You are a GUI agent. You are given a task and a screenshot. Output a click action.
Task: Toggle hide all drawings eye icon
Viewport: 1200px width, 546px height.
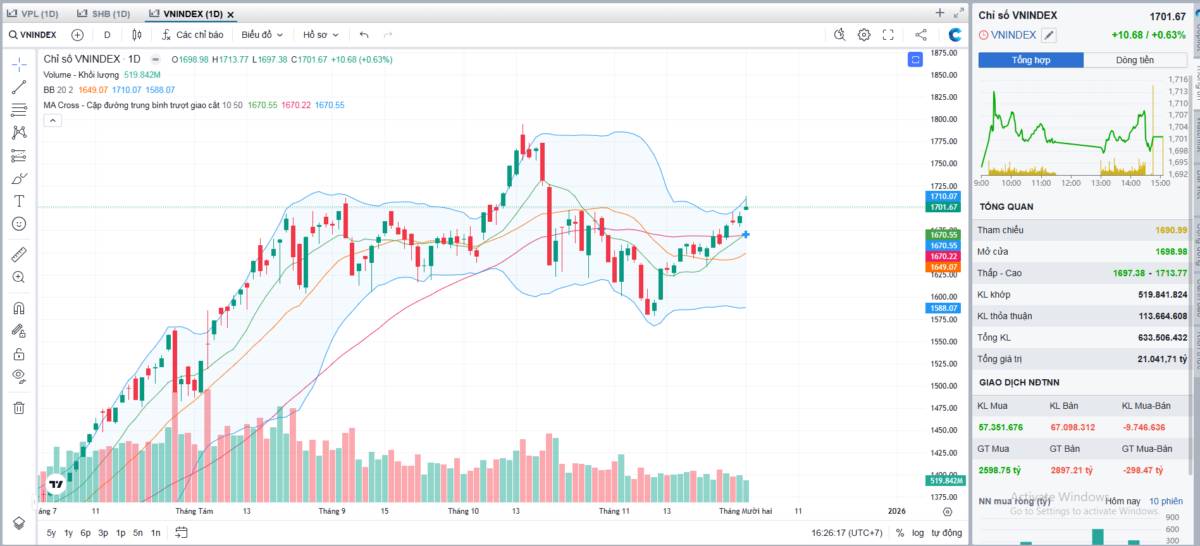pyautogui.click(x=18, y=376)
